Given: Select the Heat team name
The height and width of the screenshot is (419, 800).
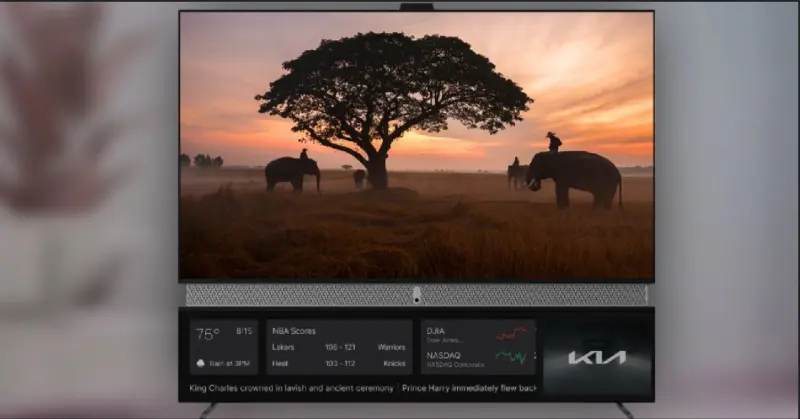Looking at the screenshot, I should point(280,363).
